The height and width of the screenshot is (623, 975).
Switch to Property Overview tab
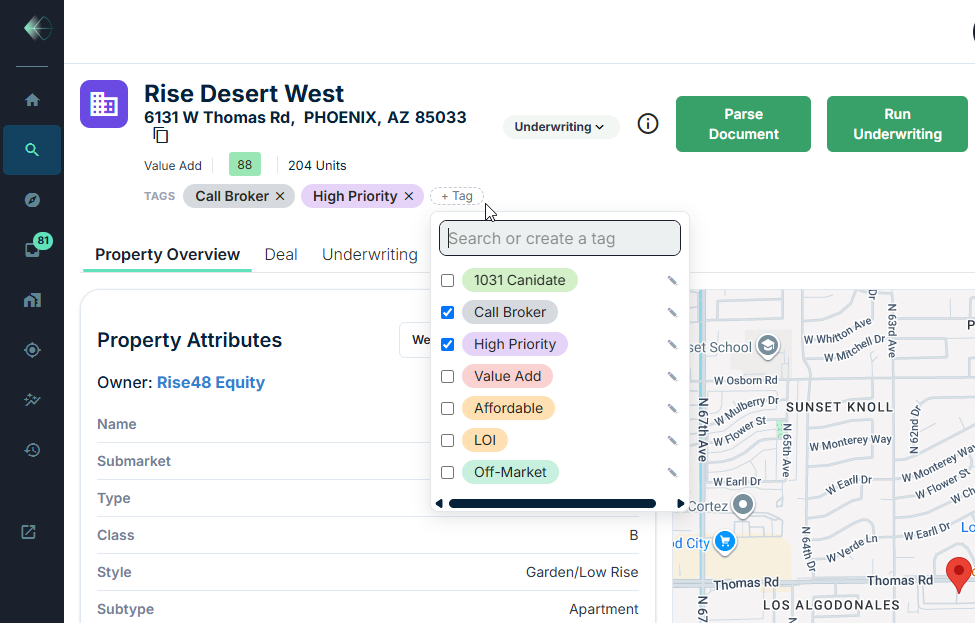(x=167, y=254)
